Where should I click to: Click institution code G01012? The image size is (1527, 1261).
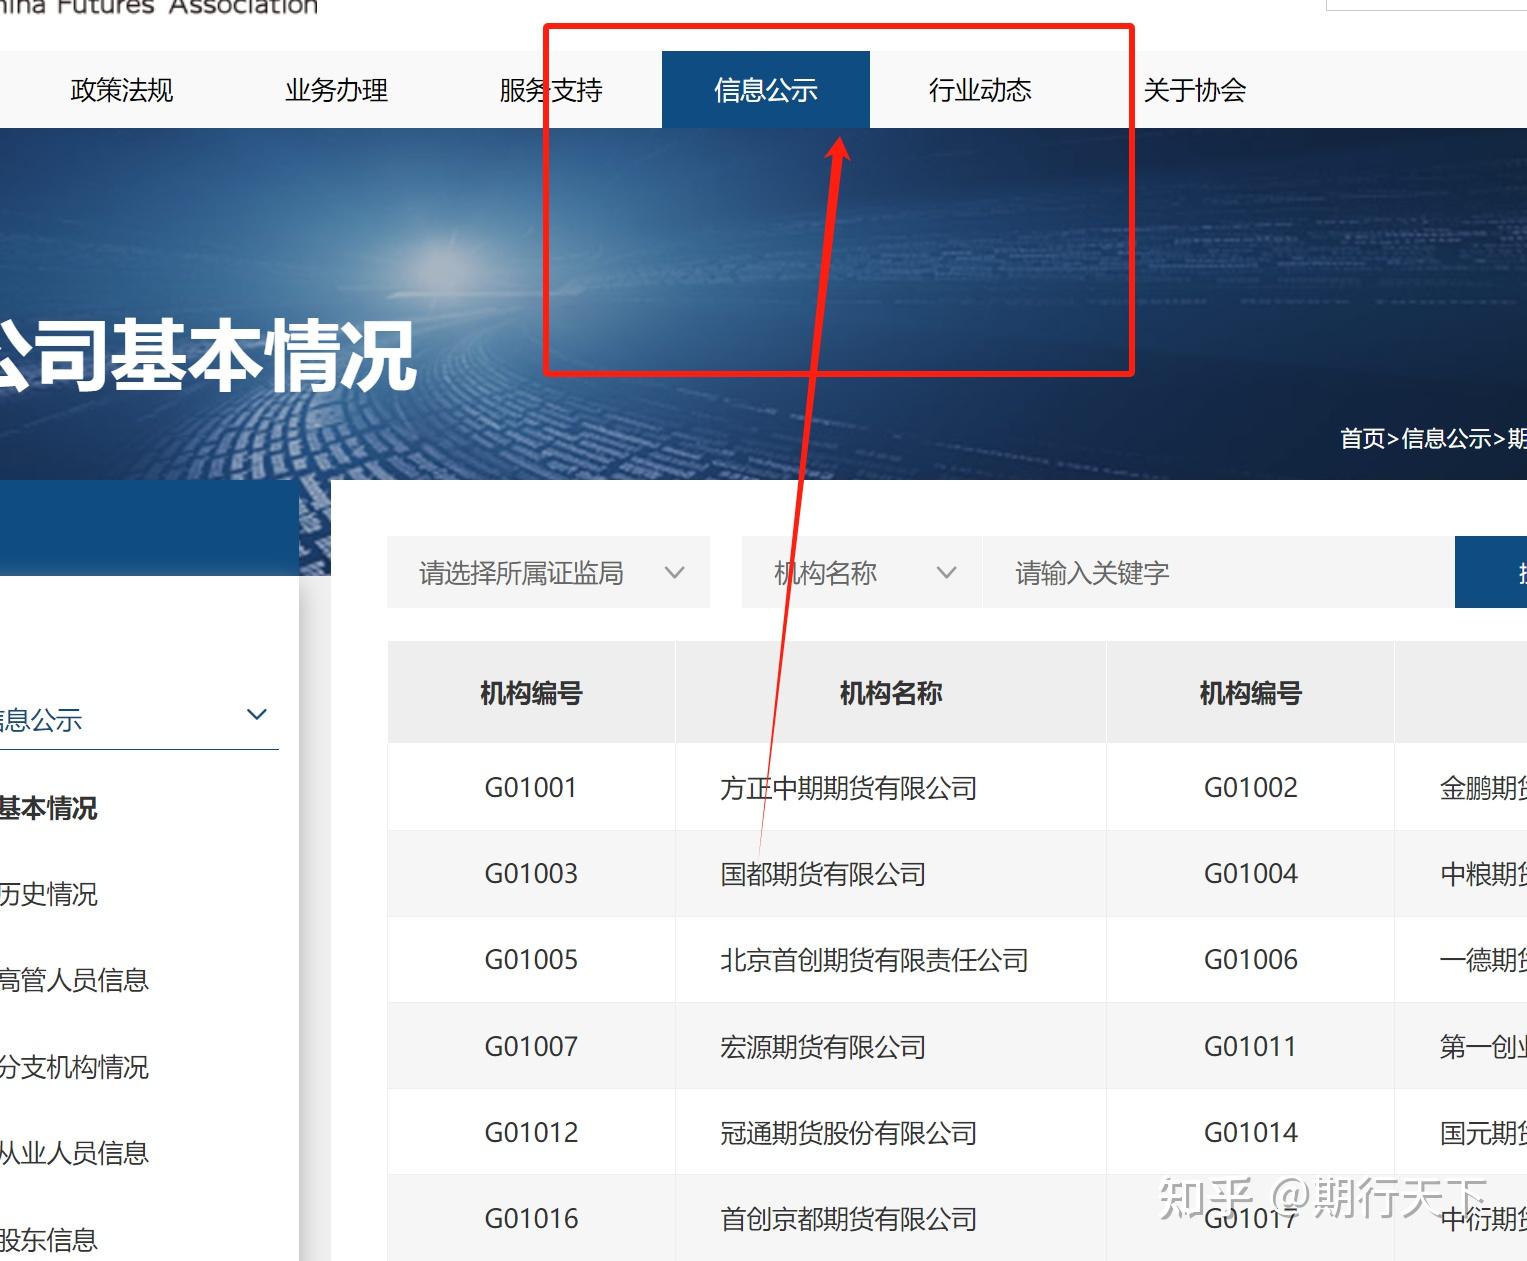click(x=531, y=1133)
